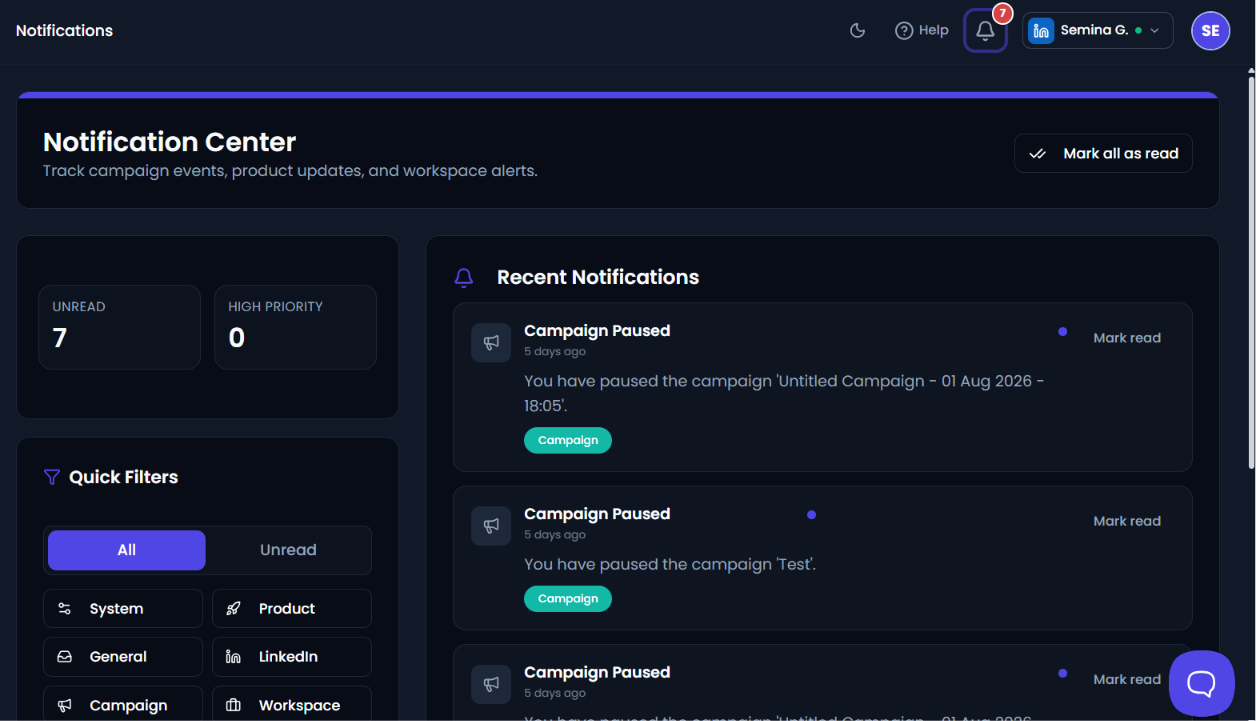Select the All filter toggle
Screen dimensions: 1256x721
pyautogui.click(x=127, y=550)
